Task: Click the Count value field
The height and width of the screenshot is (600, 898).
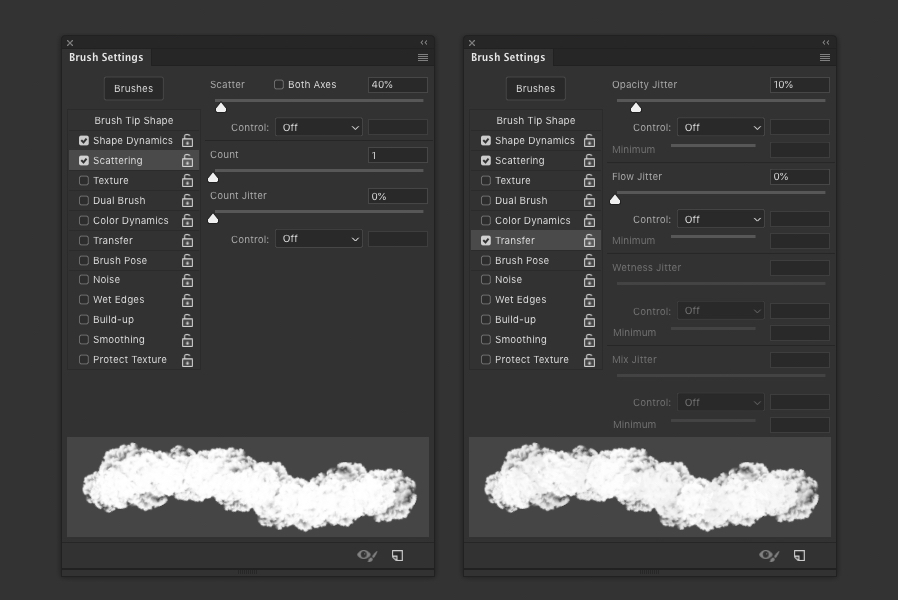Action: [x=397, y=155]
